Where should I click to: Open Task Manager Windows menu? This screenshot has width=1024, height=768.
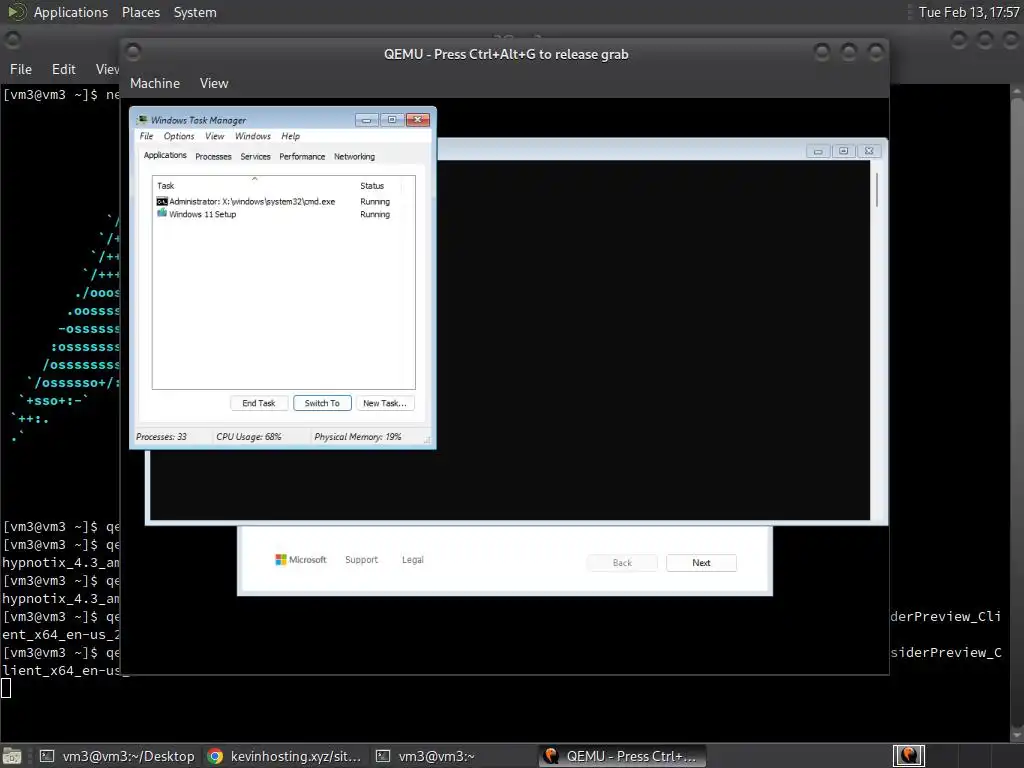pyautogui.click(x=253, y=136)
